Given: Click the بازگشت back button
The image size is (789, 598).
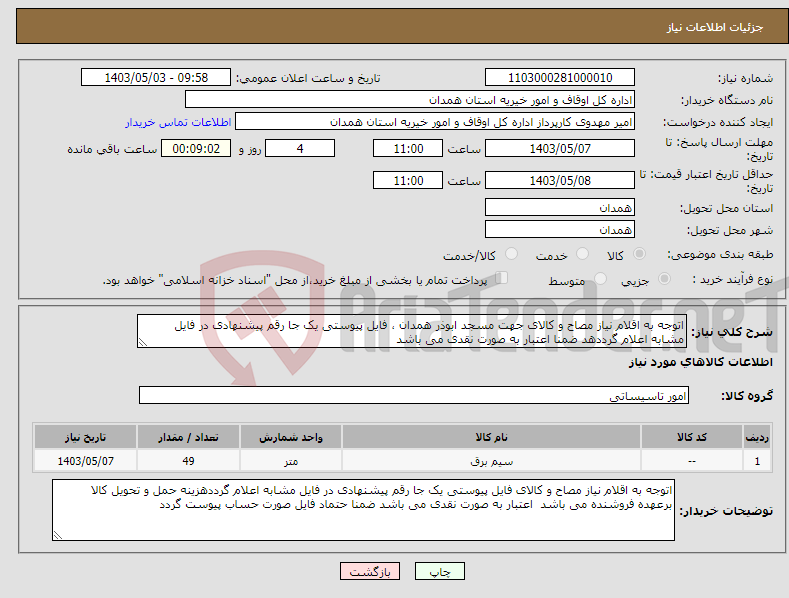Looking at the screenshot, I should click(370, 571).
